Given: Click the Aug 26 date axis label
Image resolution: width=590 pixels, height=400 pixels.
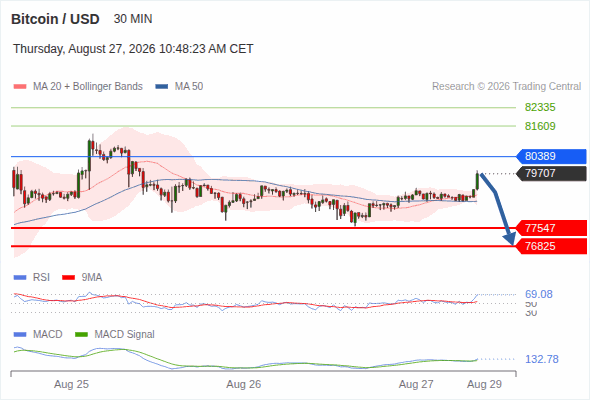Looking at the screenshot, I should tap(244, 384).
